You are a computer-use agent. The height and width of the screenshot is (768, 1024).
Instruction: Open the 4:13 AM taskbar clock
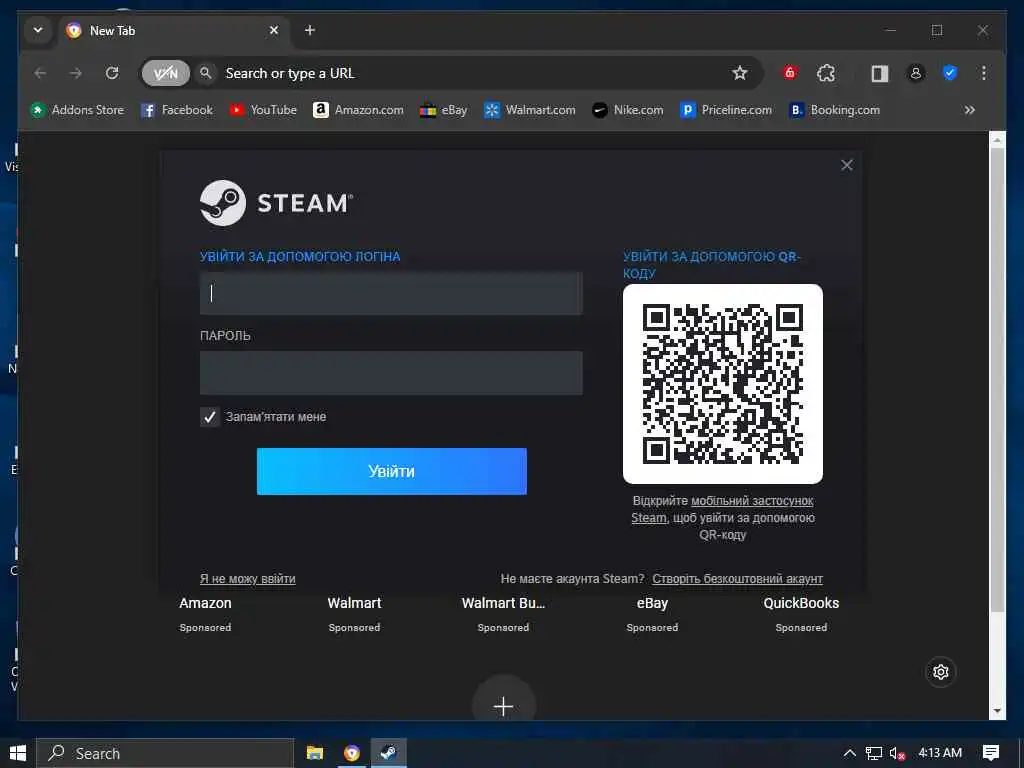[940, 753]
